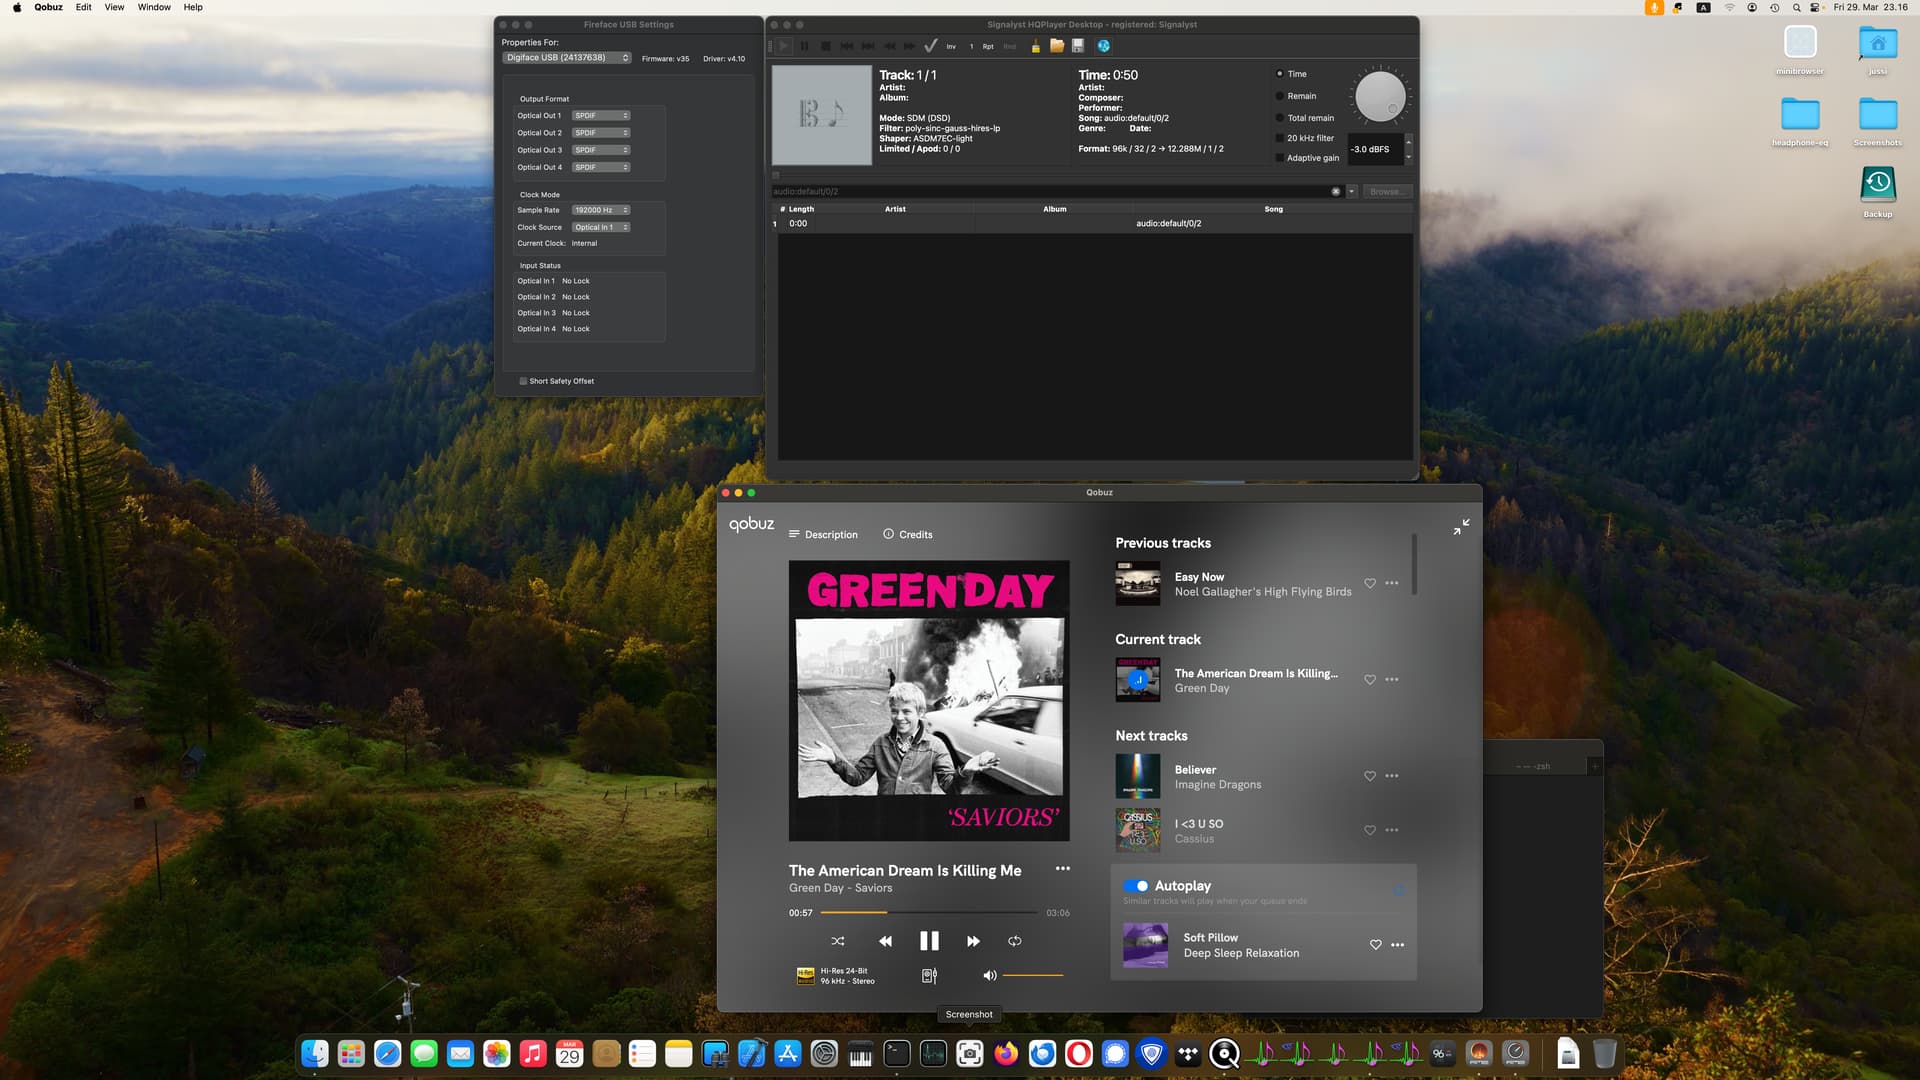Click the play button in HQPlayer toolbar
The height and width of the screenshot is (1080, 1920).
(785, 46)
